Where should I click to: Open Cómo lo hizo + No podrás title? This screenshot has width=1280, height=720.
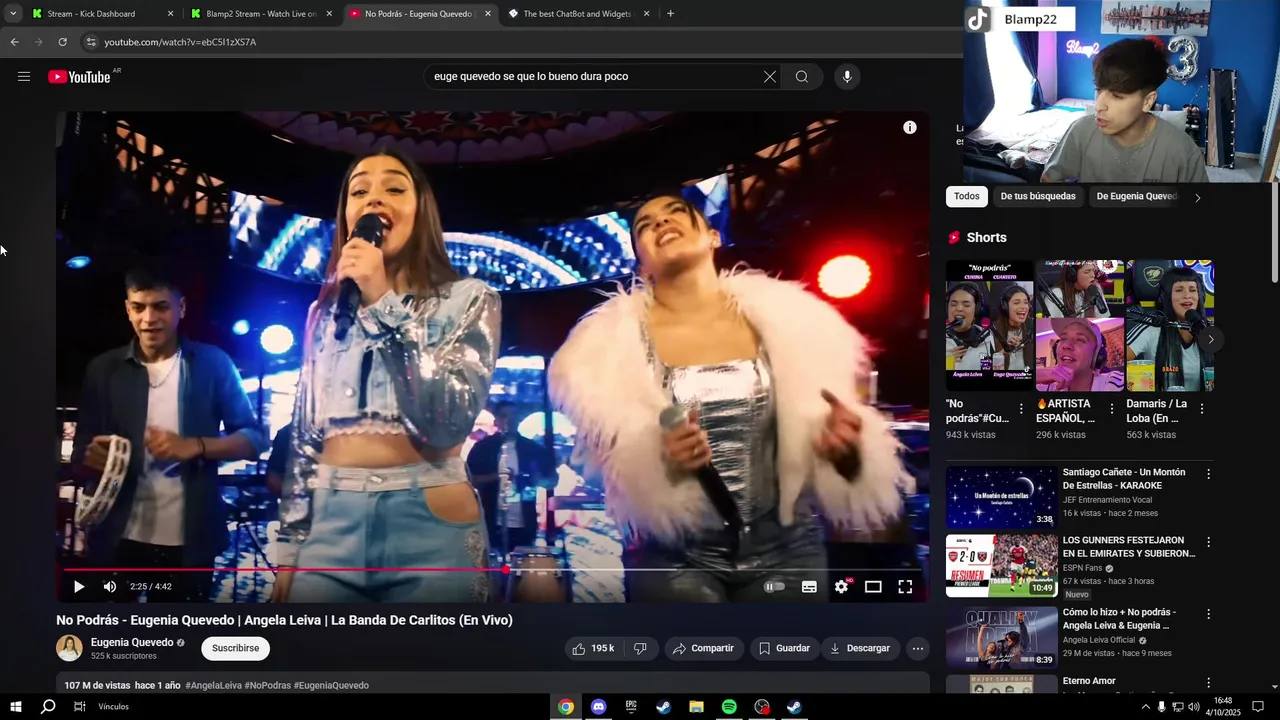pyautogui.click(x=1117, y=619)
